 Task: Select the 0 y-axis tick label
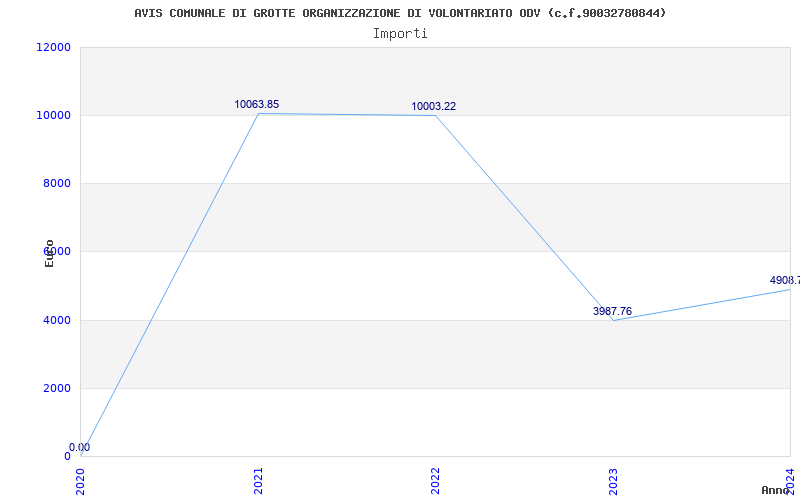coord(67,456)
